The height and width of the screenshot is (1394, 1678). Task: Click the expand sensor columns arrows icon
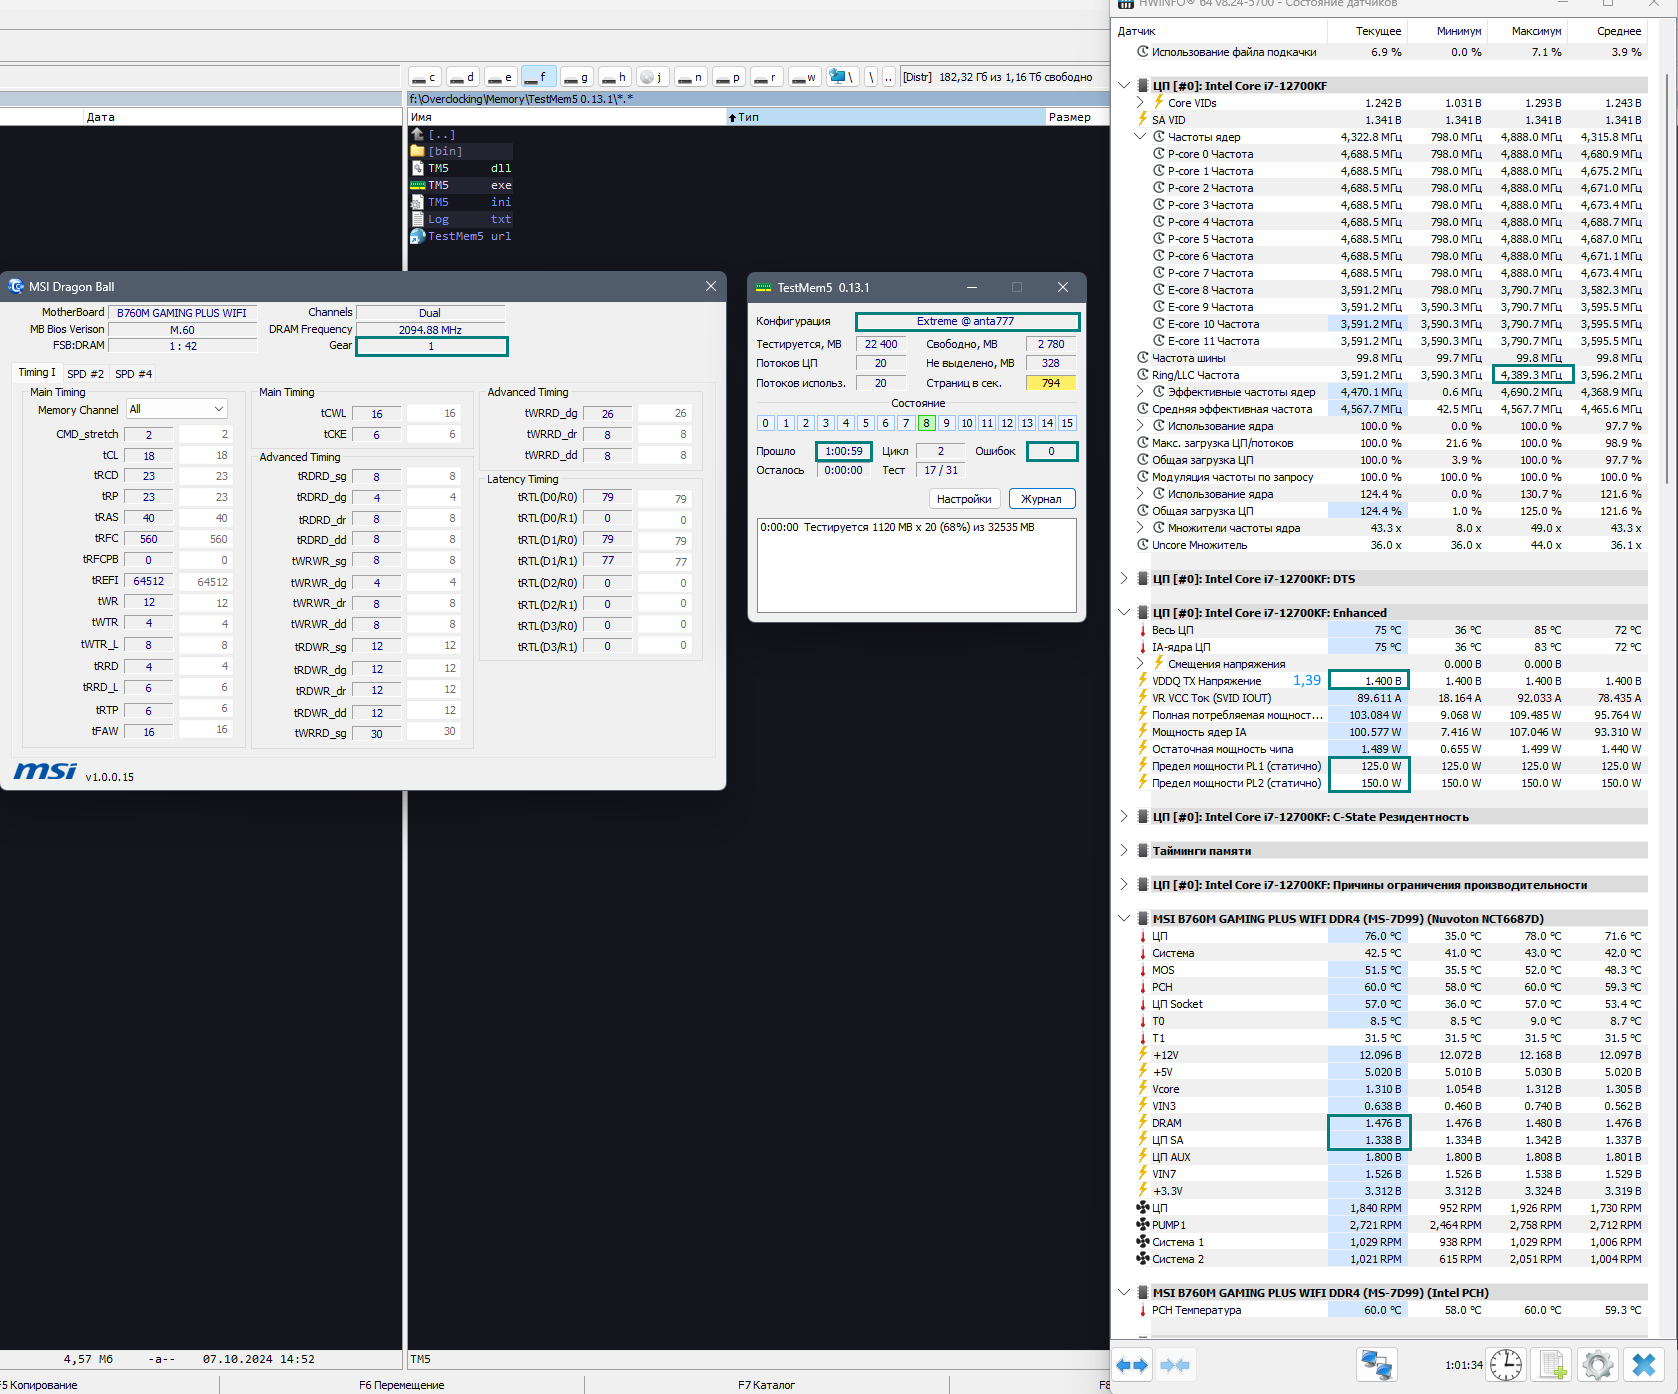tap(1132, 1365)
